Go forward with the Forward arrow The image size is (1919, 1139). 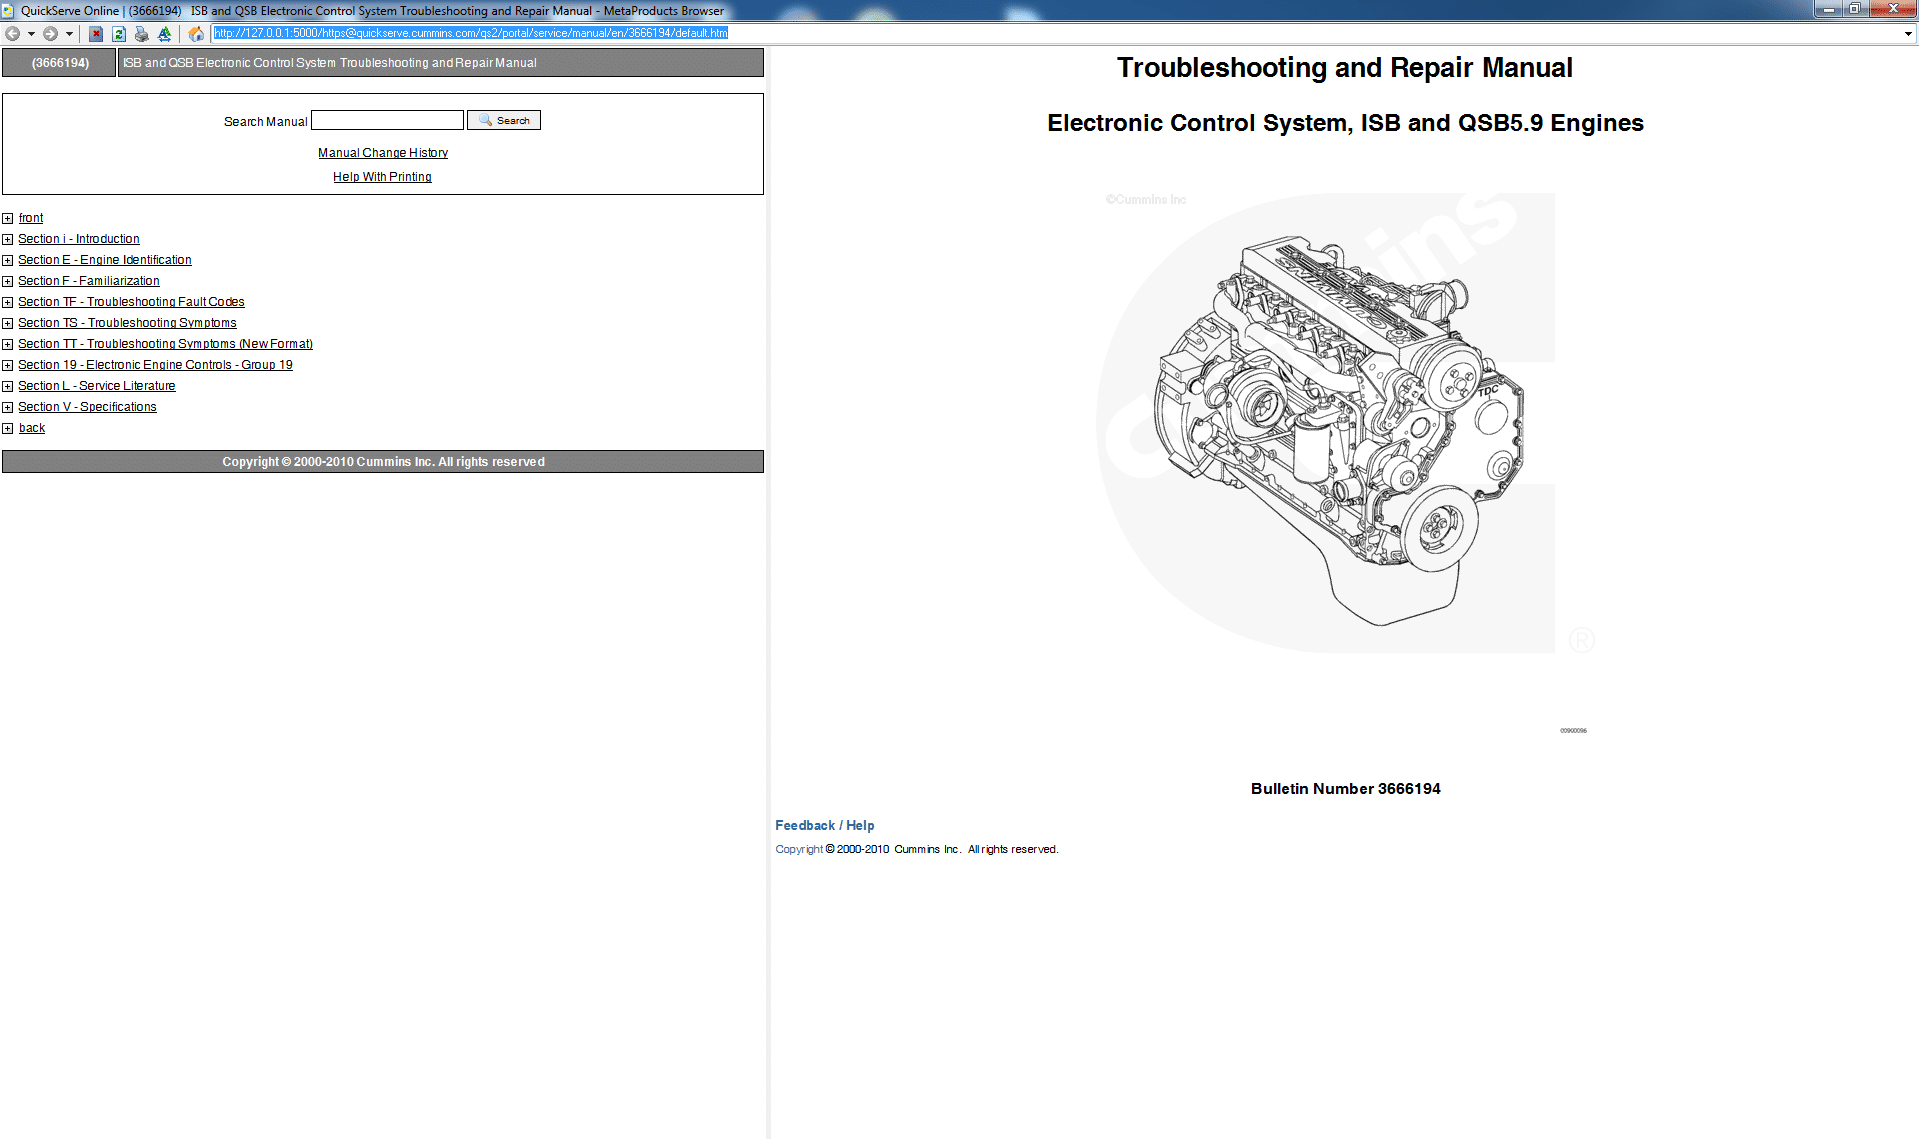pos(50,34)
